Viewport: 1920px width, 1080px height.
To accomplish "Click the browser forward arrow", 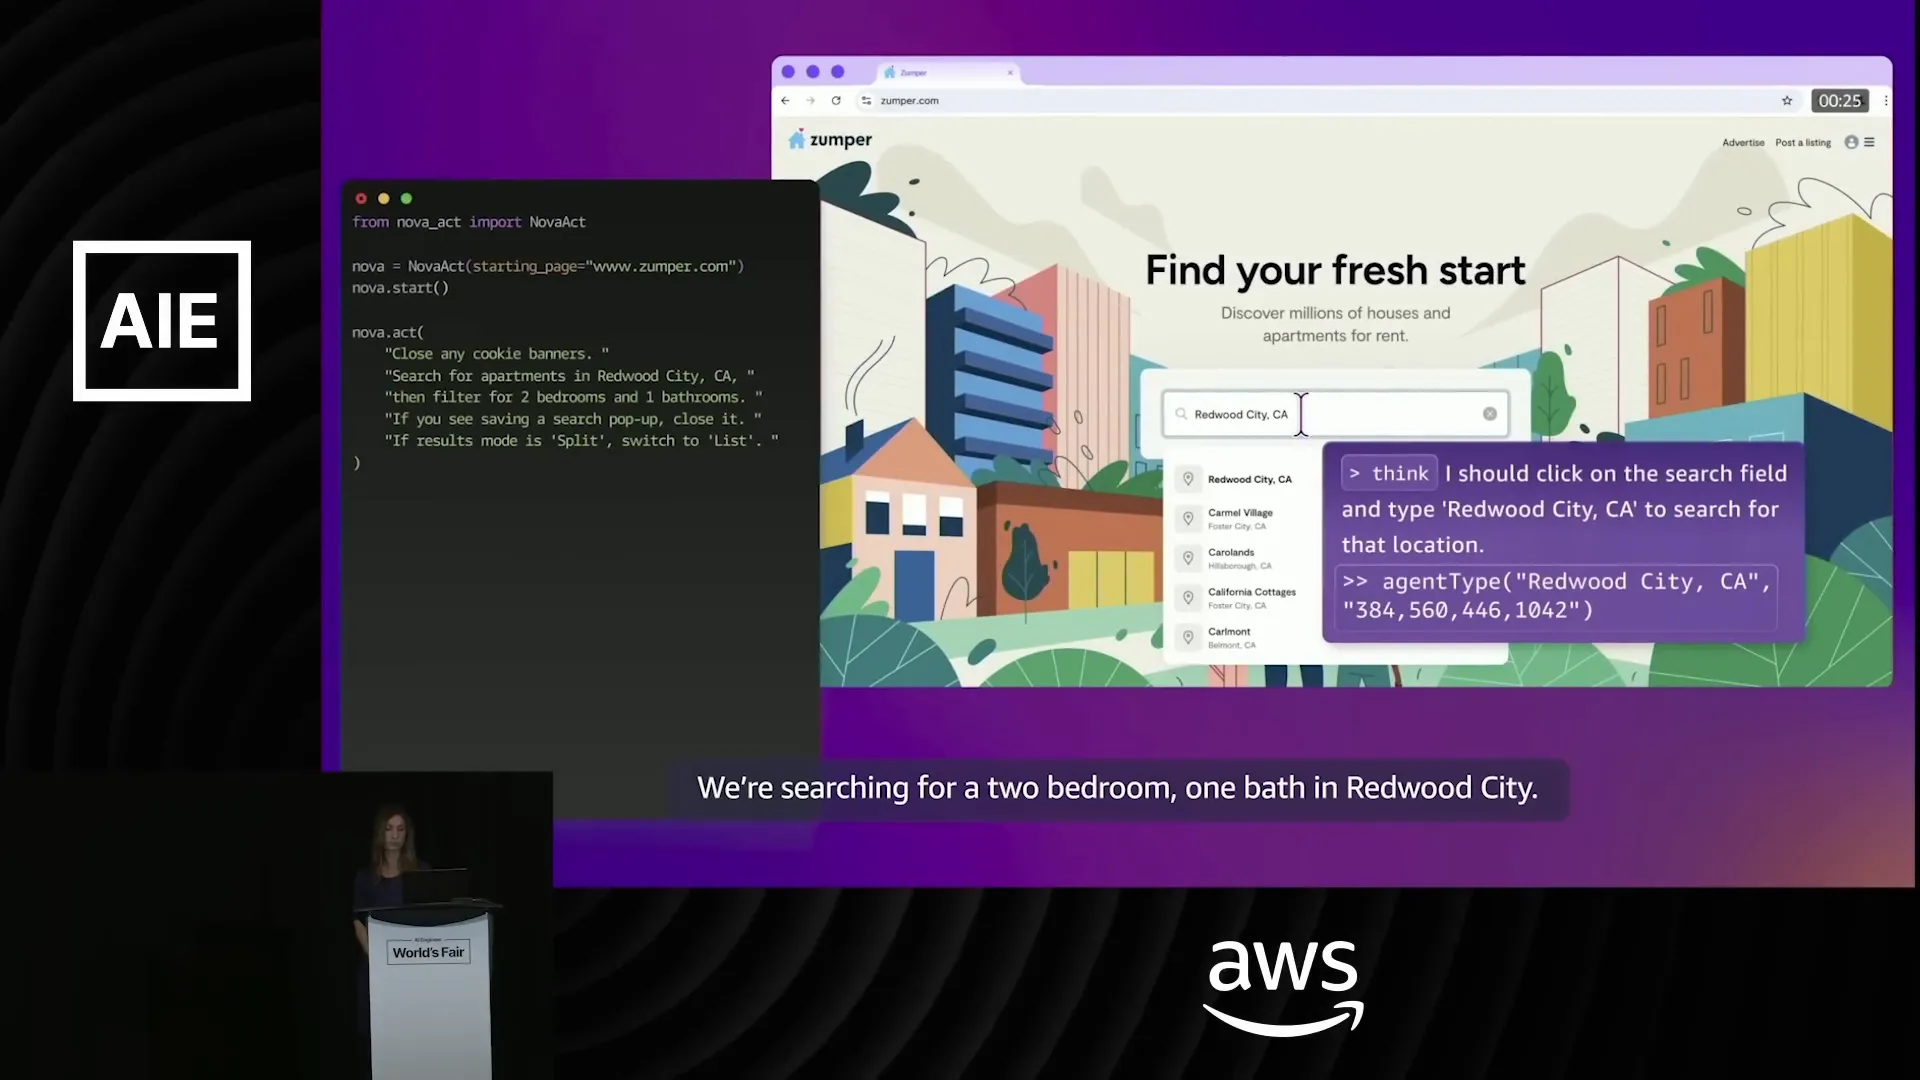I will [x=810, y=101].
